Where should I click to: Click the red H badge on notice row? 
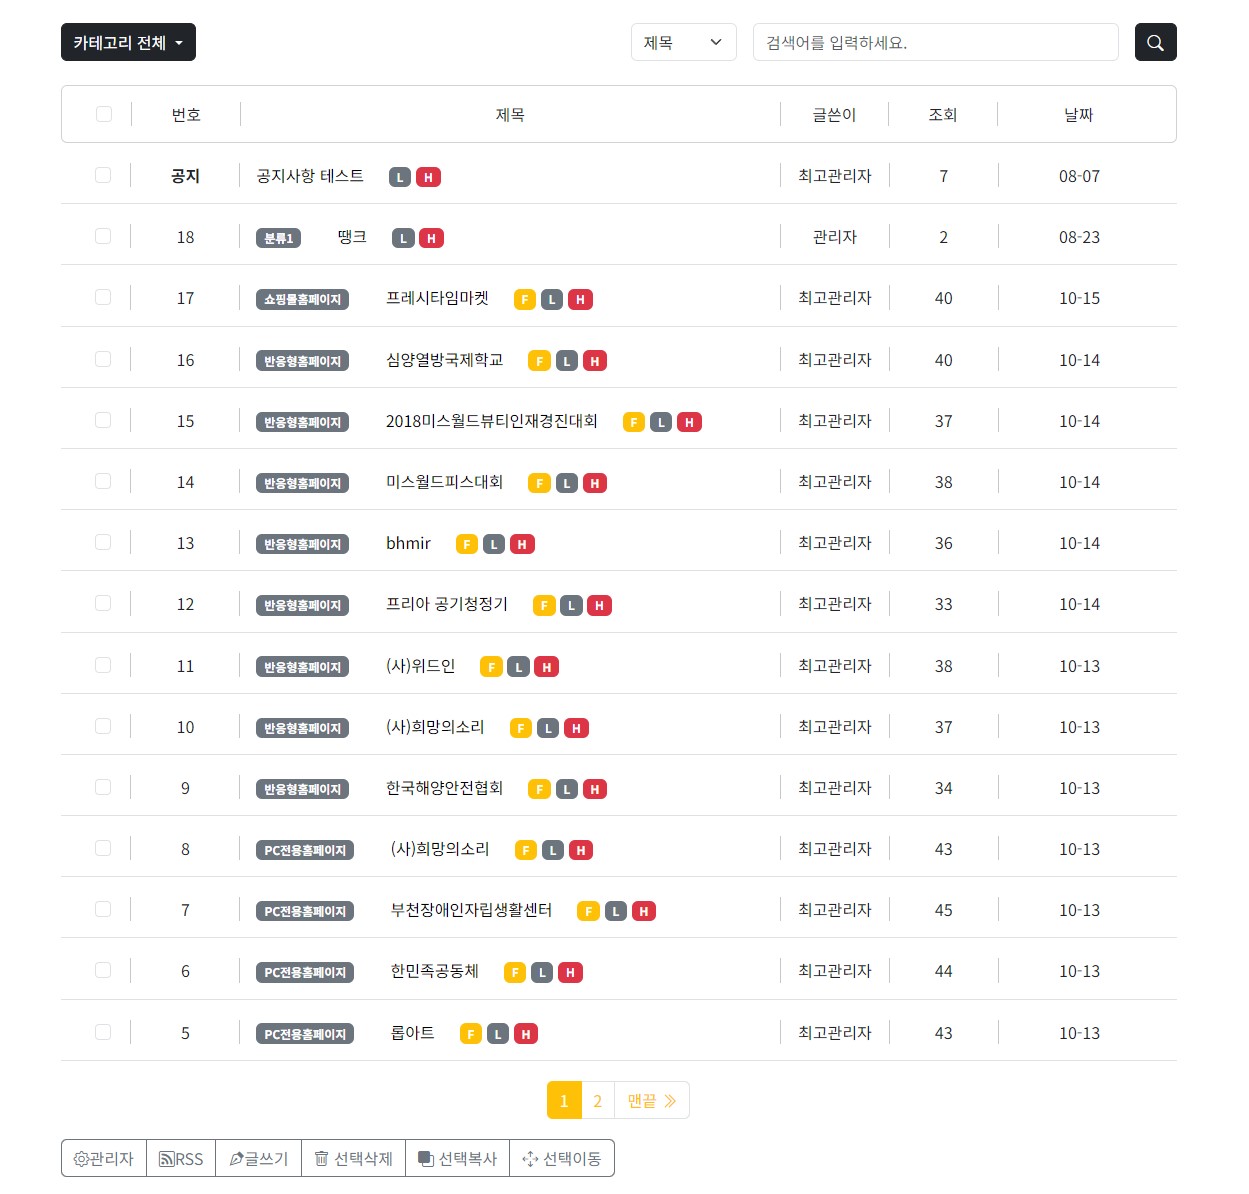click(428, 177)
